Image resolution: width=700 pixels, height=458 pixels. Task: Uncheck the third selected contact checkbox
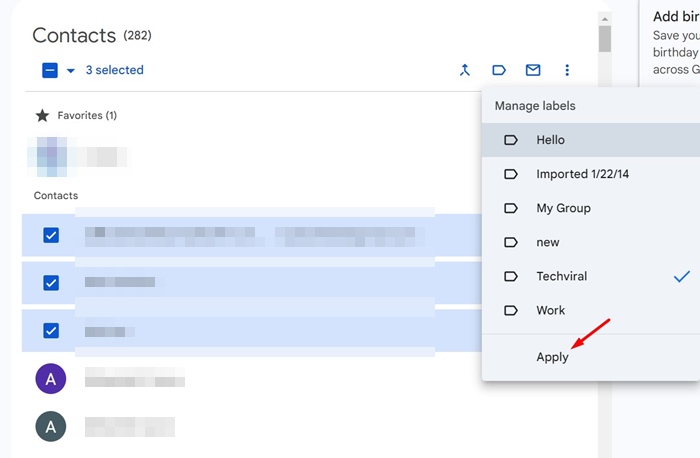pos(51,331)
